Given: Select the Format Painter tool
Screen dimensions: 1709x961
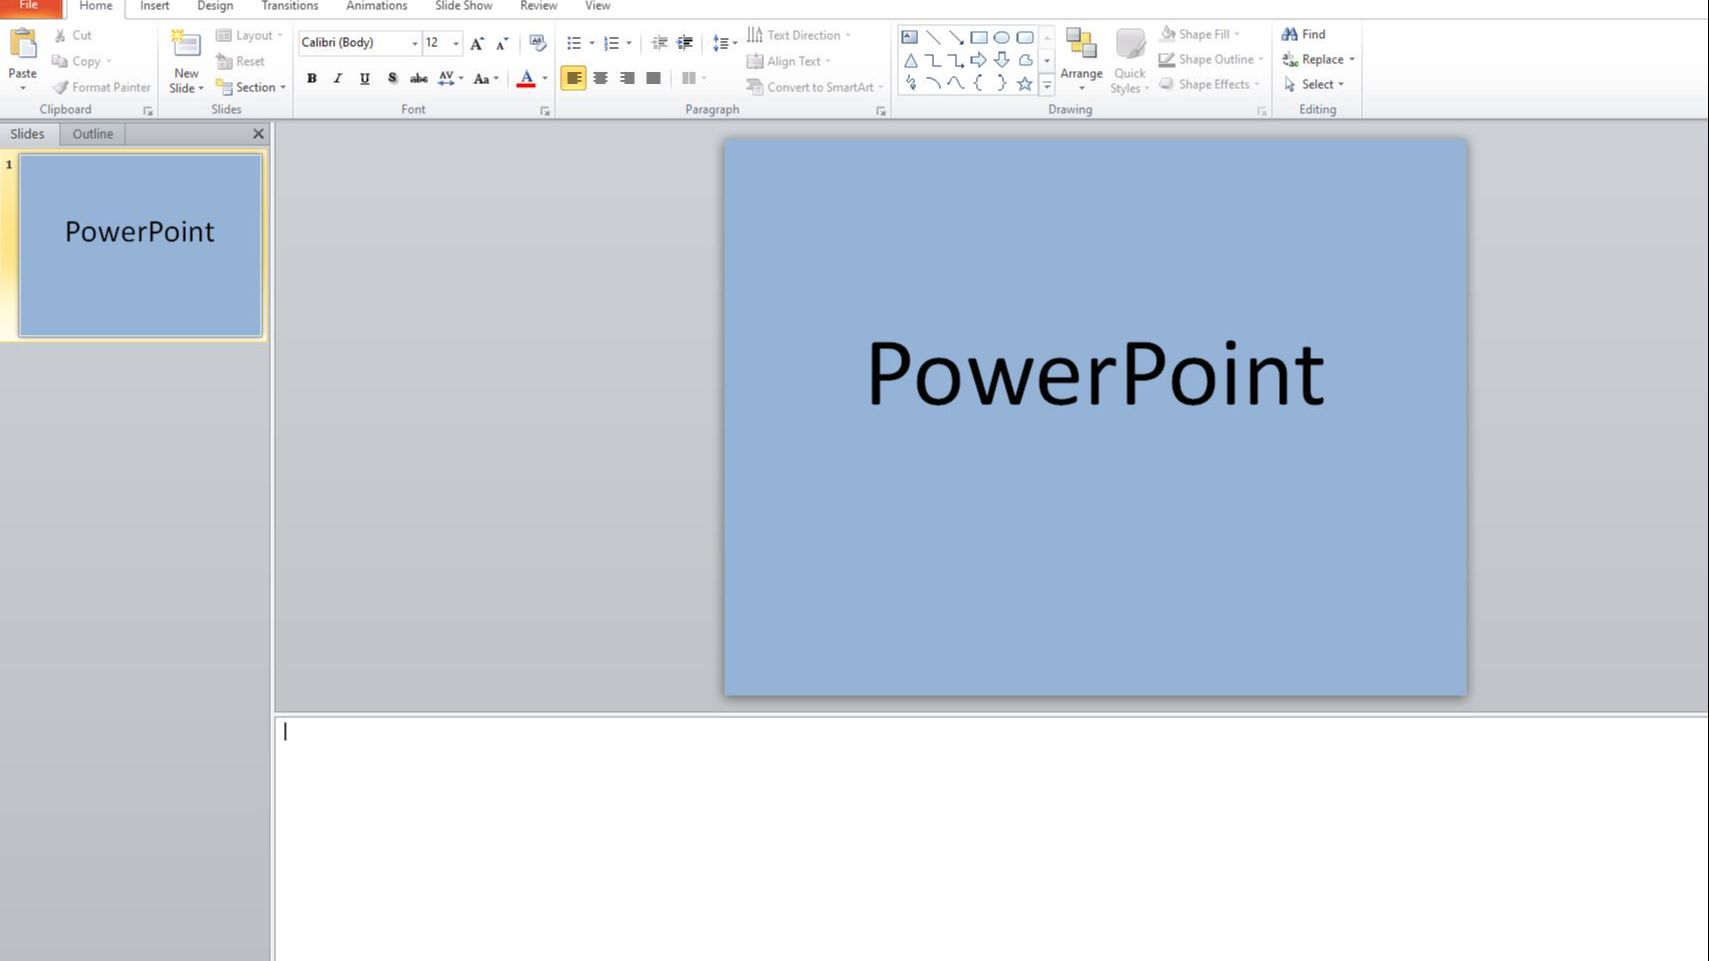Looking at the screenshot, I should click(x=101, y=87).
